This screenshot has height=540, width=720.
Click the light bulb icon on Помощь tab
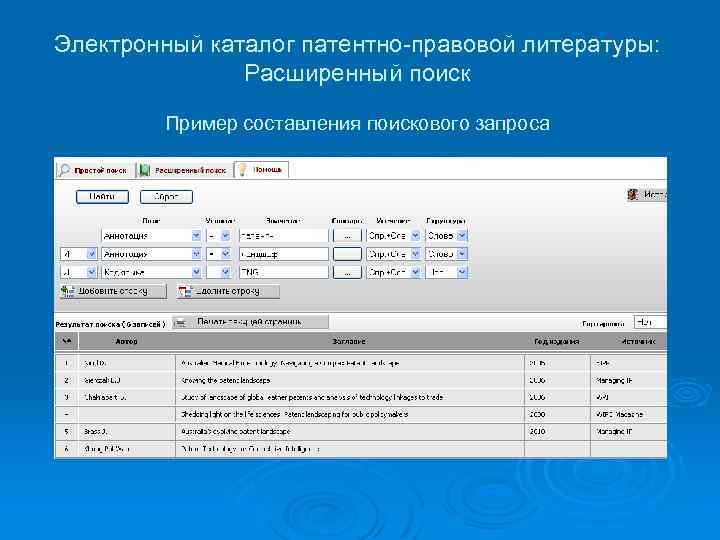[243, 170]
